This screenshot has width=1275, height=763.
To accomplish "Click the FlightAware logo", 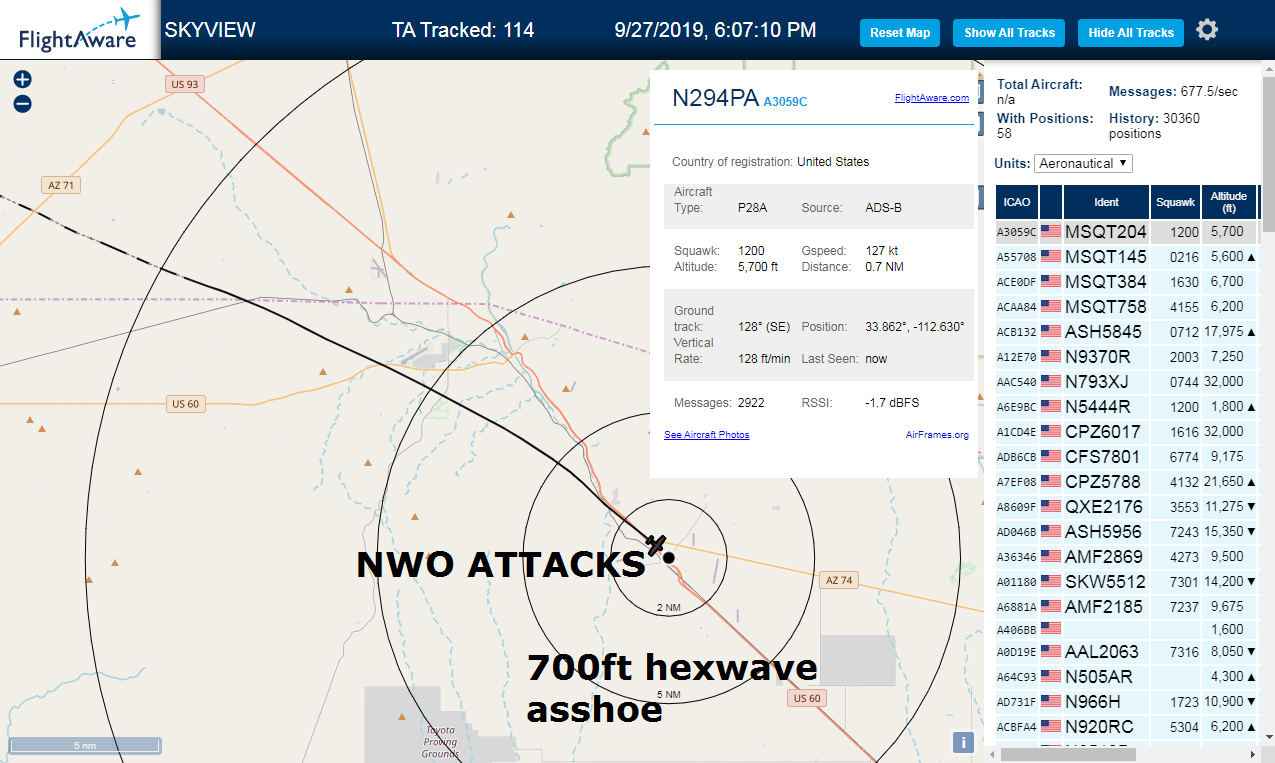I will click(x=79, y=30).
